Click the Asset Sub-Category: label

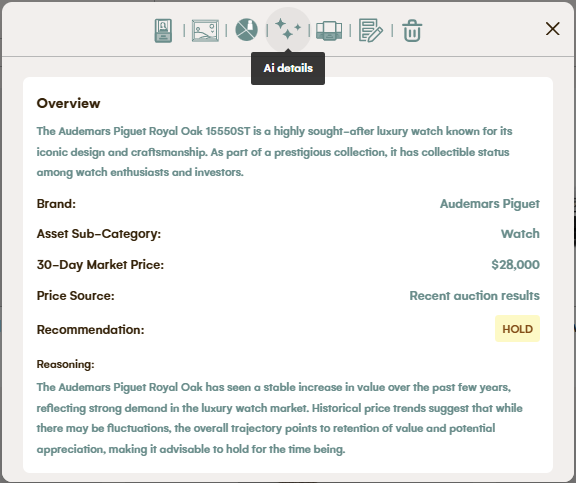tap(99, 234)
